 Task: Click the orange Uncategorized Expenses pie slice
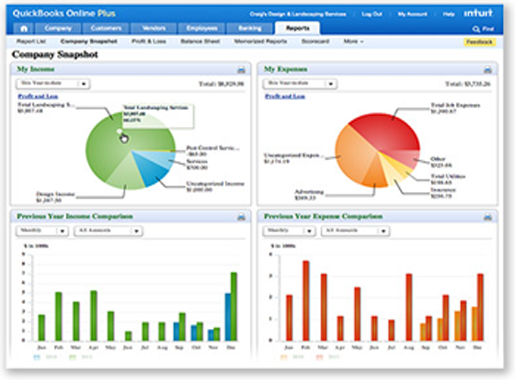coord(353,153)
